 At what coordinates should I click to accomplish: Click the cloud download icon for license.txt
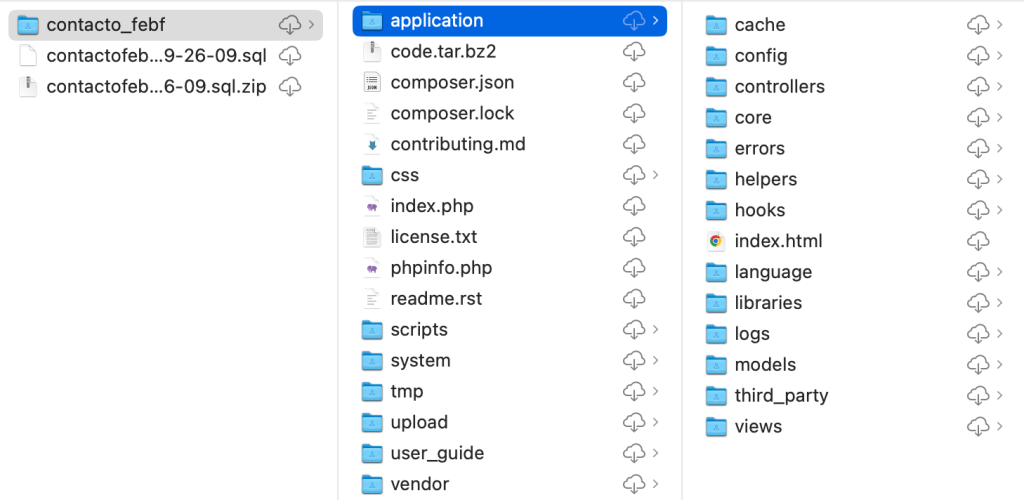[634, 238]
